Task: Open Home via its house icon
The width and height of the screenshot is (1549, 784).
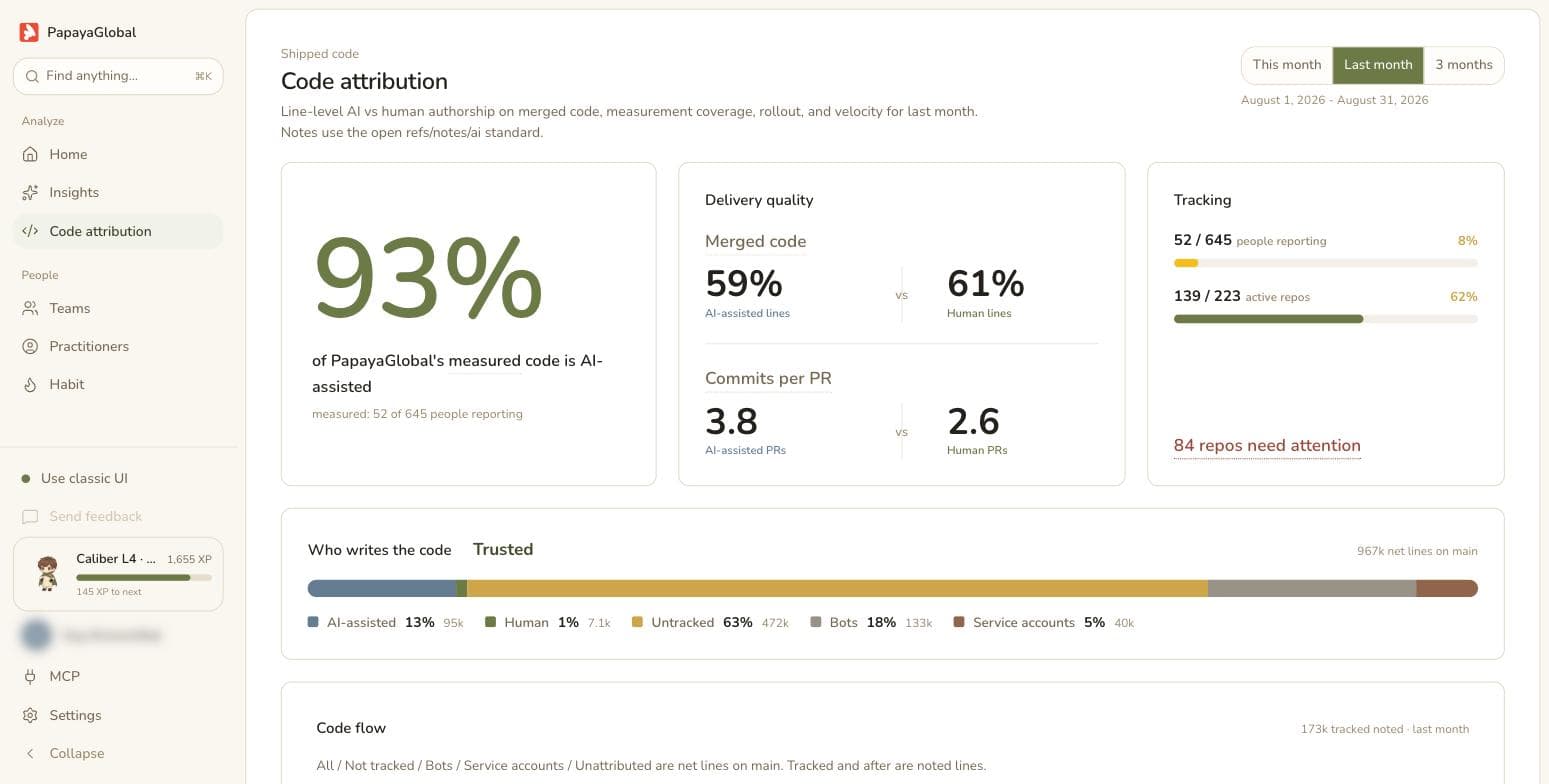Action: pyautogui.click(x=30, y=154)
